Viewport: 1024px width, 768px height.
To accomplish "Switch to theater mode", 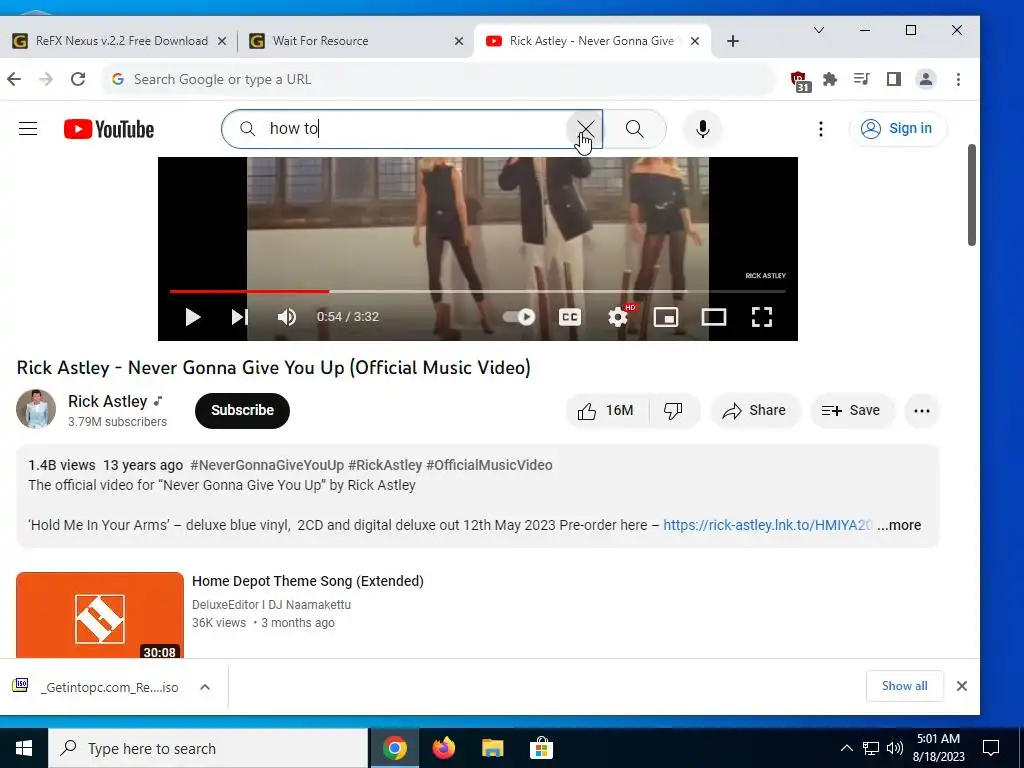I will coord(714,317).
